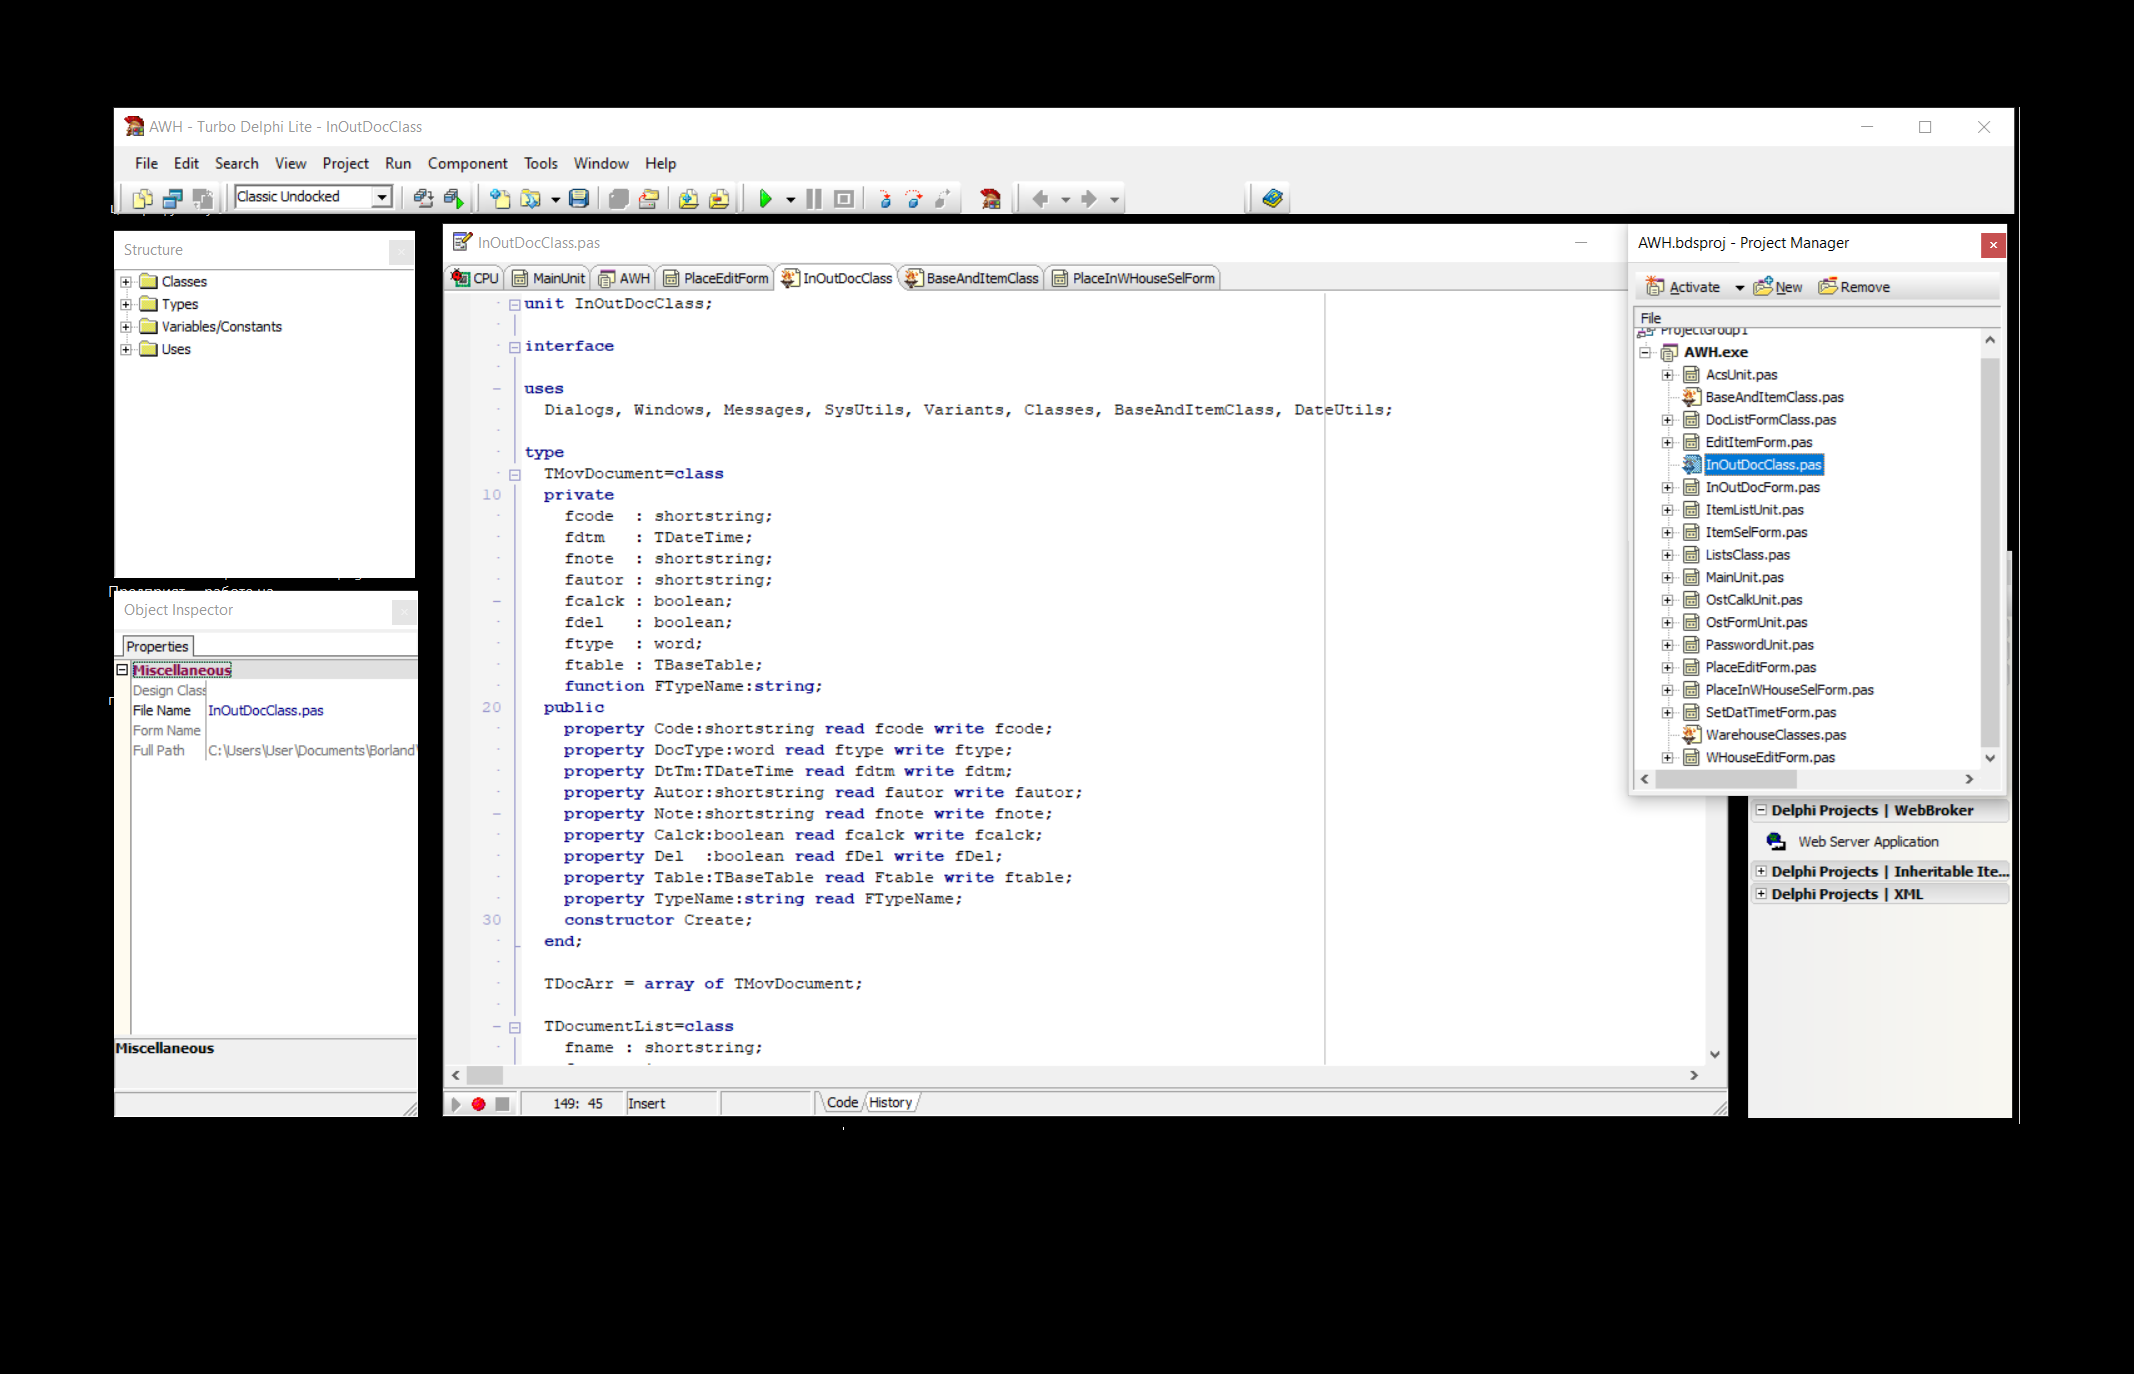Image resolution: width=2134 pixels, height=1374 pixels.
Task: Click the Step Over debug icon
Action: click(914, 198)
